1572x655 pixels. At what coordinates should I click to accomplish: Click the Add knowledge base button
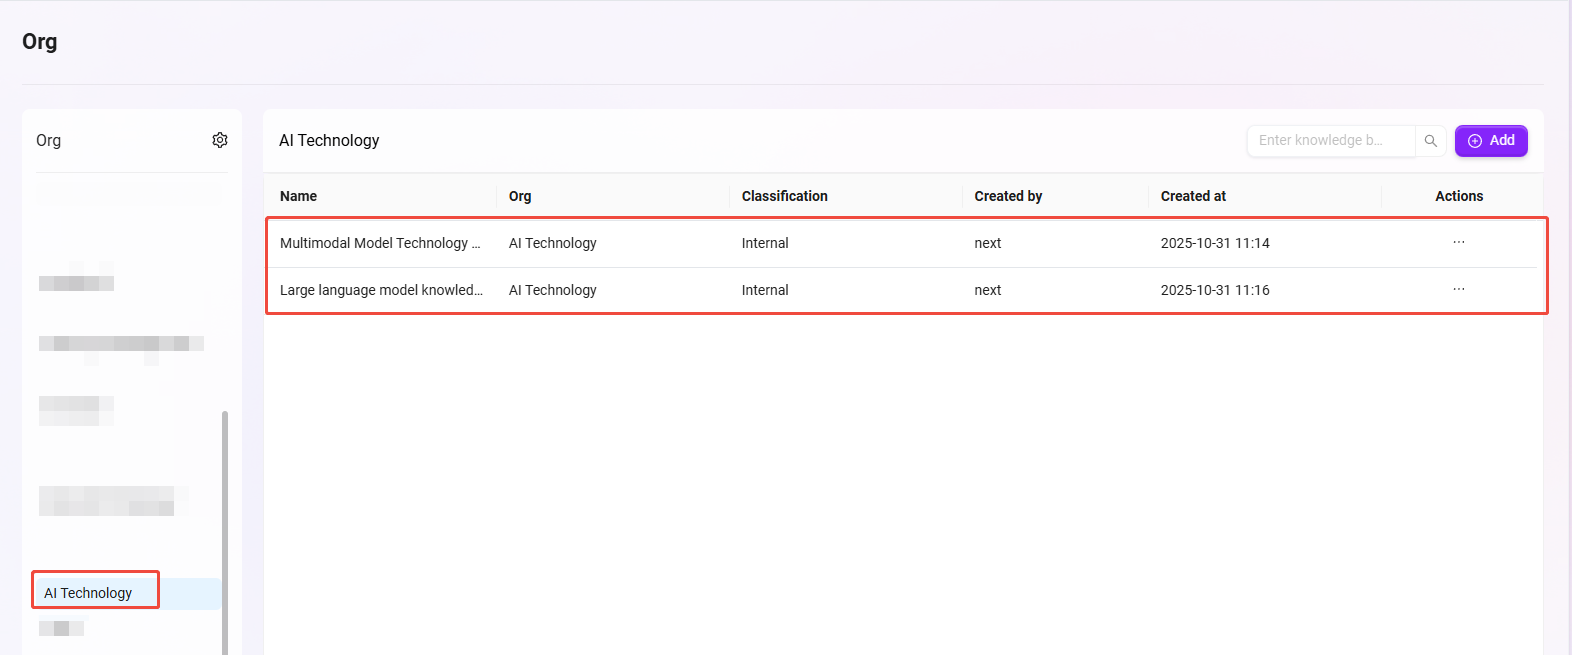click(x=1490, y=141)
